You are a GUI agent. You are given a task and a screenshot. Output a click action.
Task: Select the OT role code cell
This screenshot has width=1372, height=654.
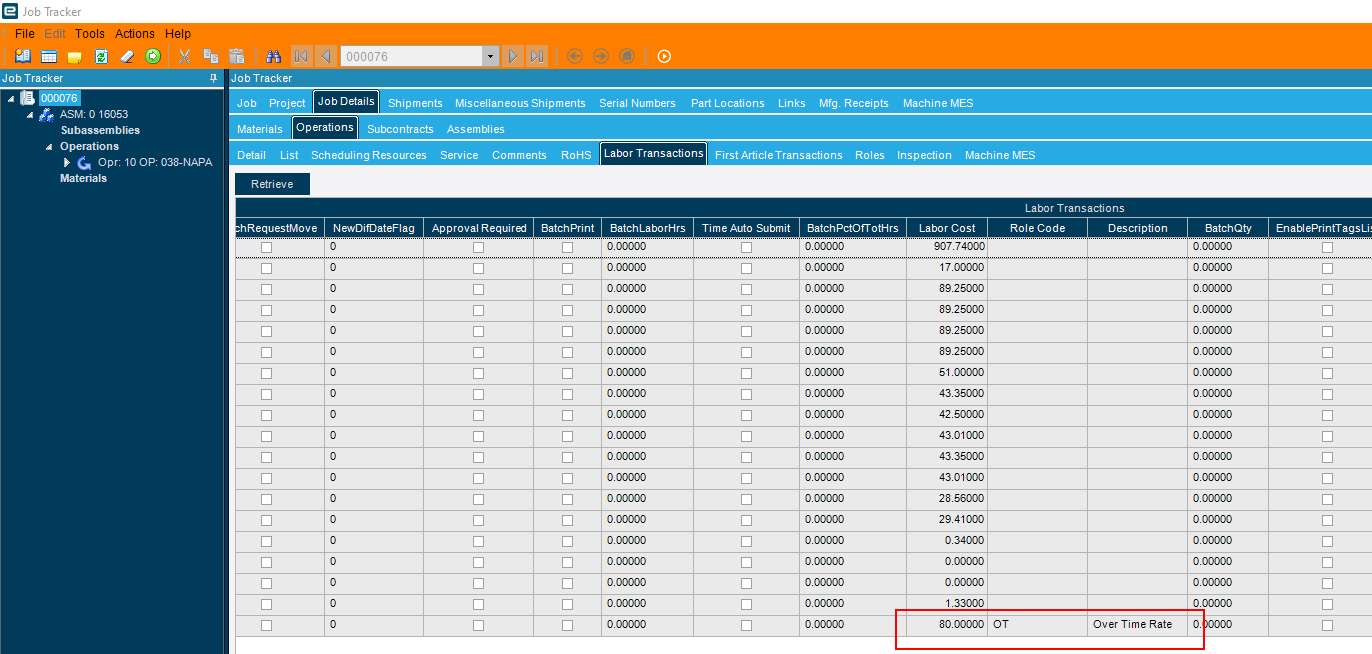coord(1036,625)
